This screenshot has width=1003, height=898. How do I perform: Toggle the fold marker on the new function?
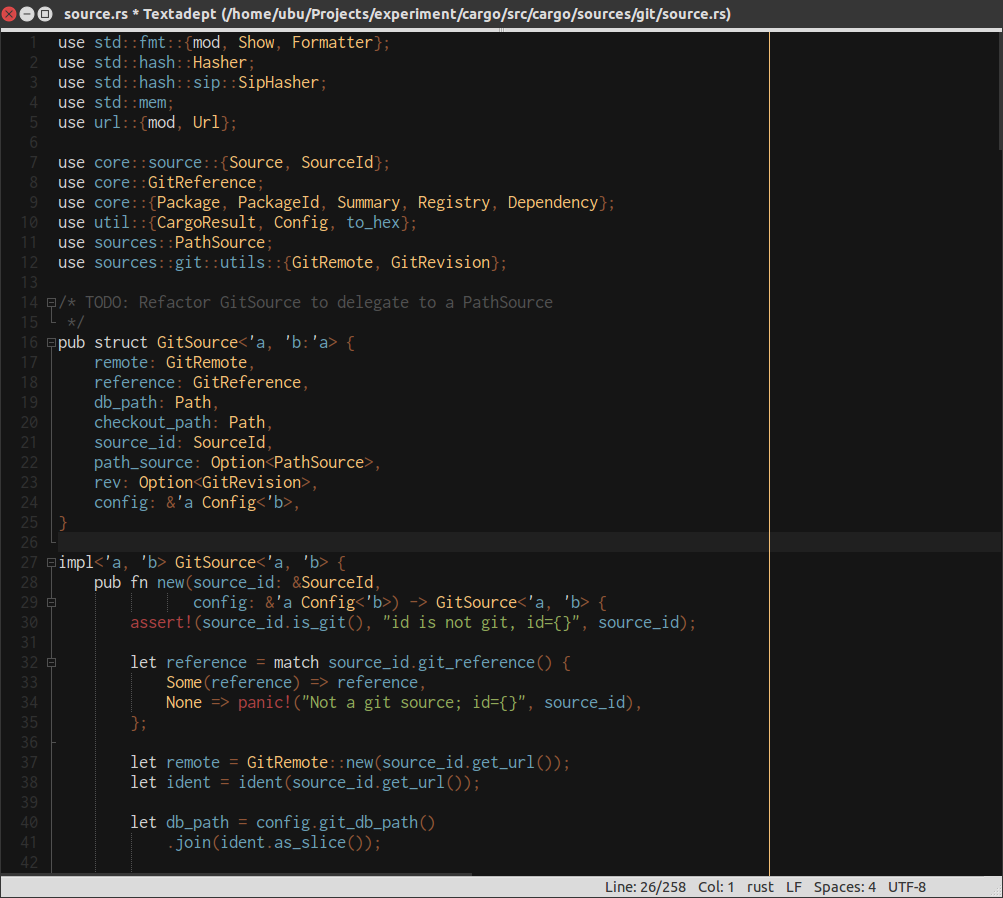(x=50, y=602)
